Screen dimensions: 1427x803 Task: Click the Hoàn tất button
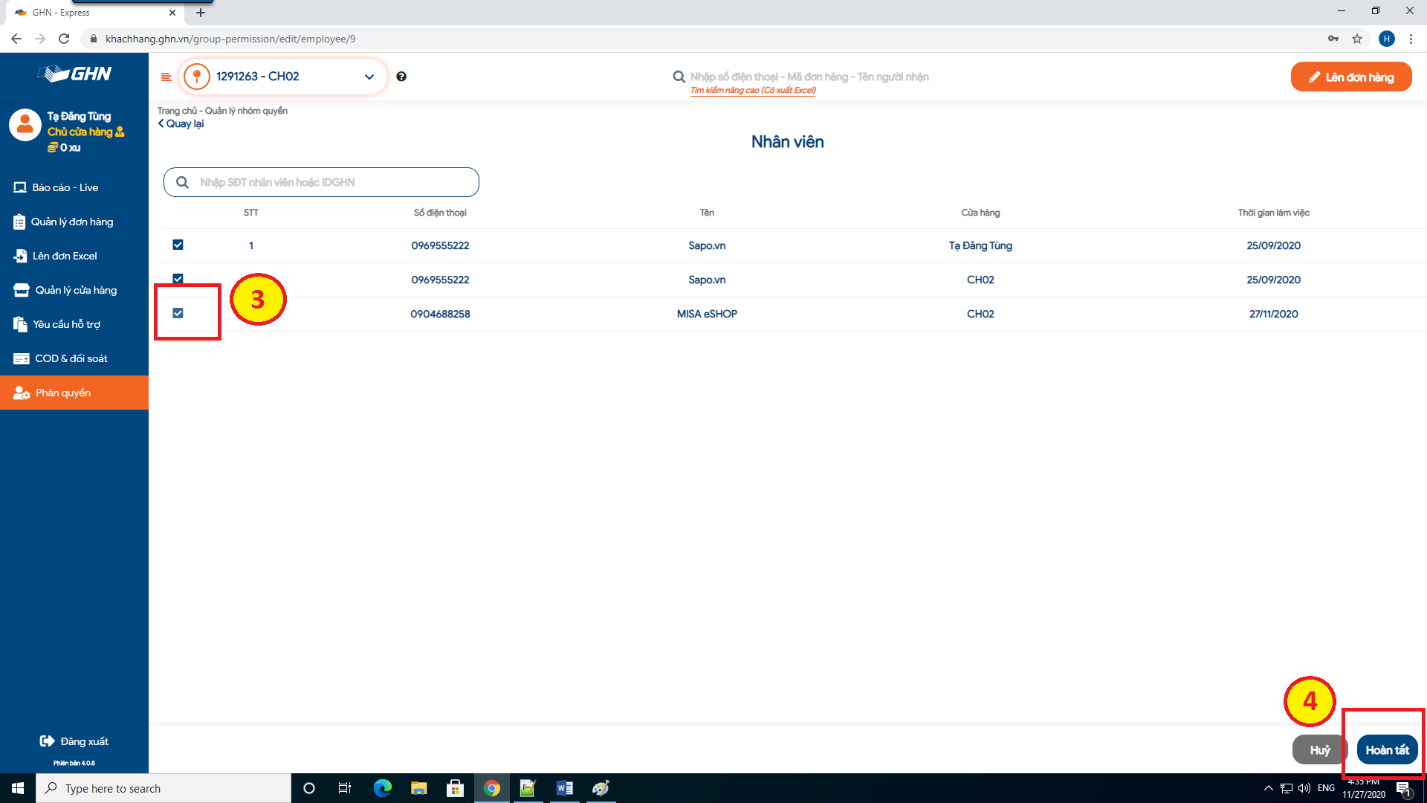click(1387, 750)
